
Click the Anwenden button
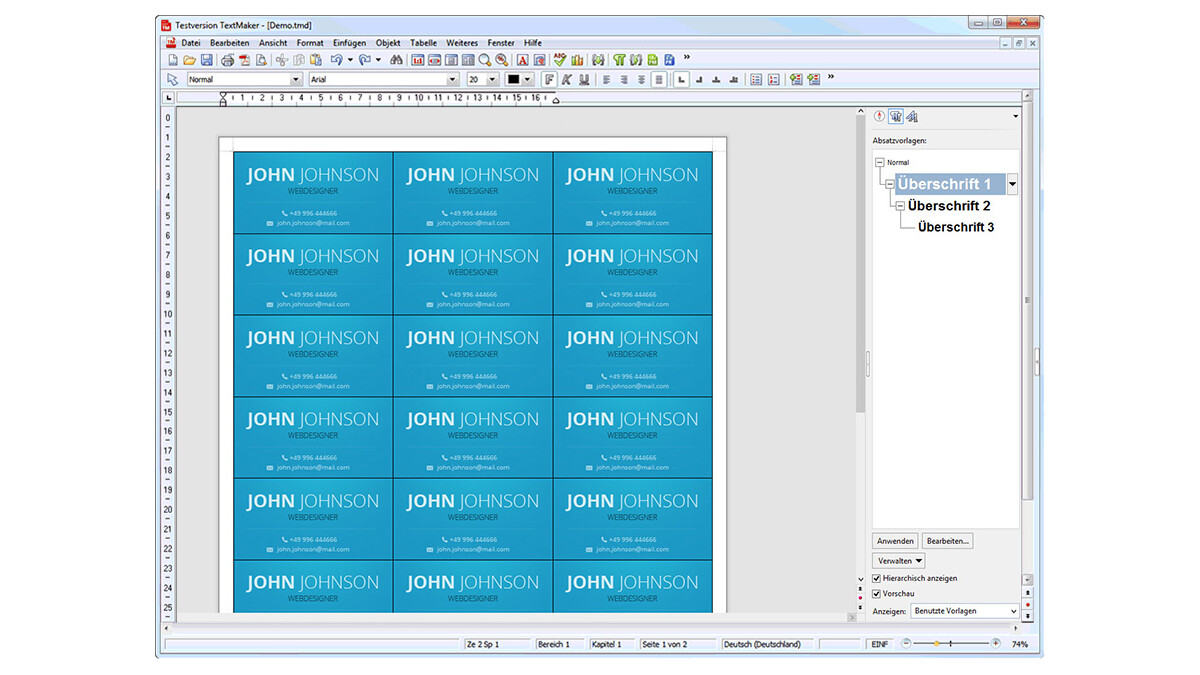tap(896, 541)
